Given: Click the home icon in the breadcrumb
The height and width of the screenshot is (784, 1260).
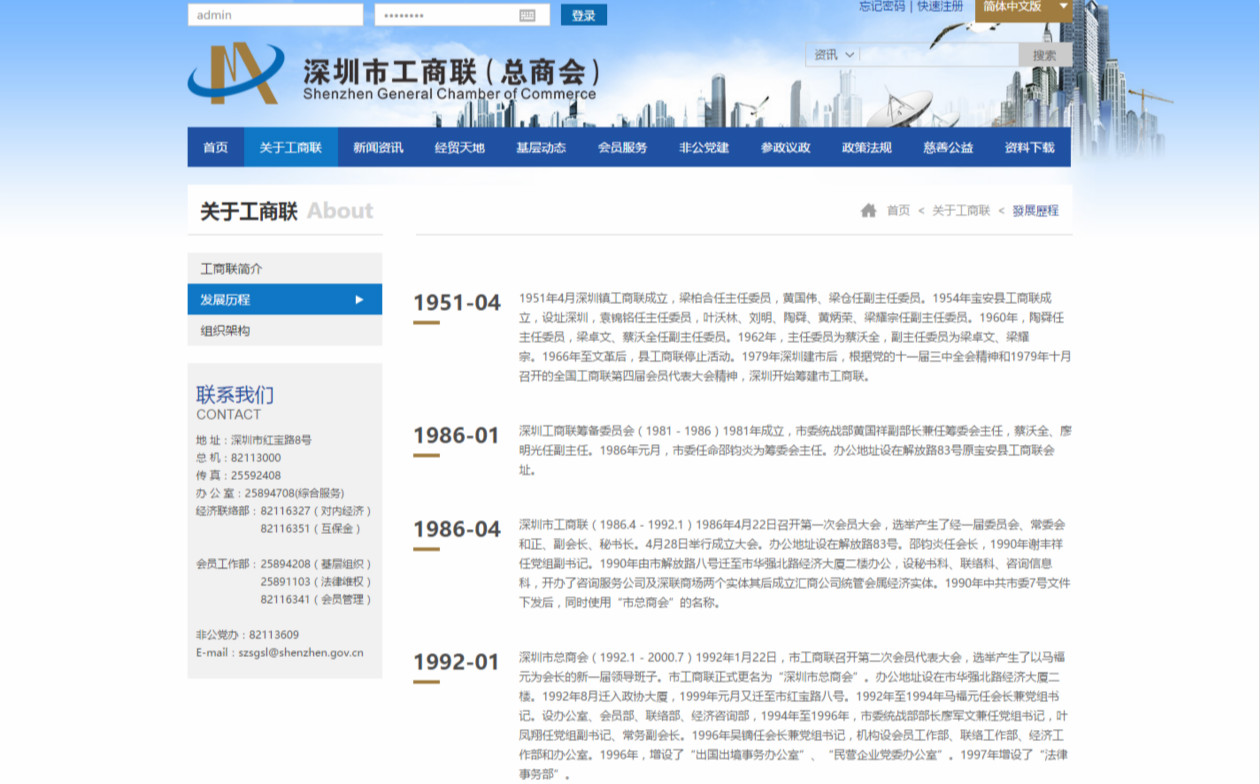Looking at the screenshot, I should pyautogui.click(x=868, y=211).
